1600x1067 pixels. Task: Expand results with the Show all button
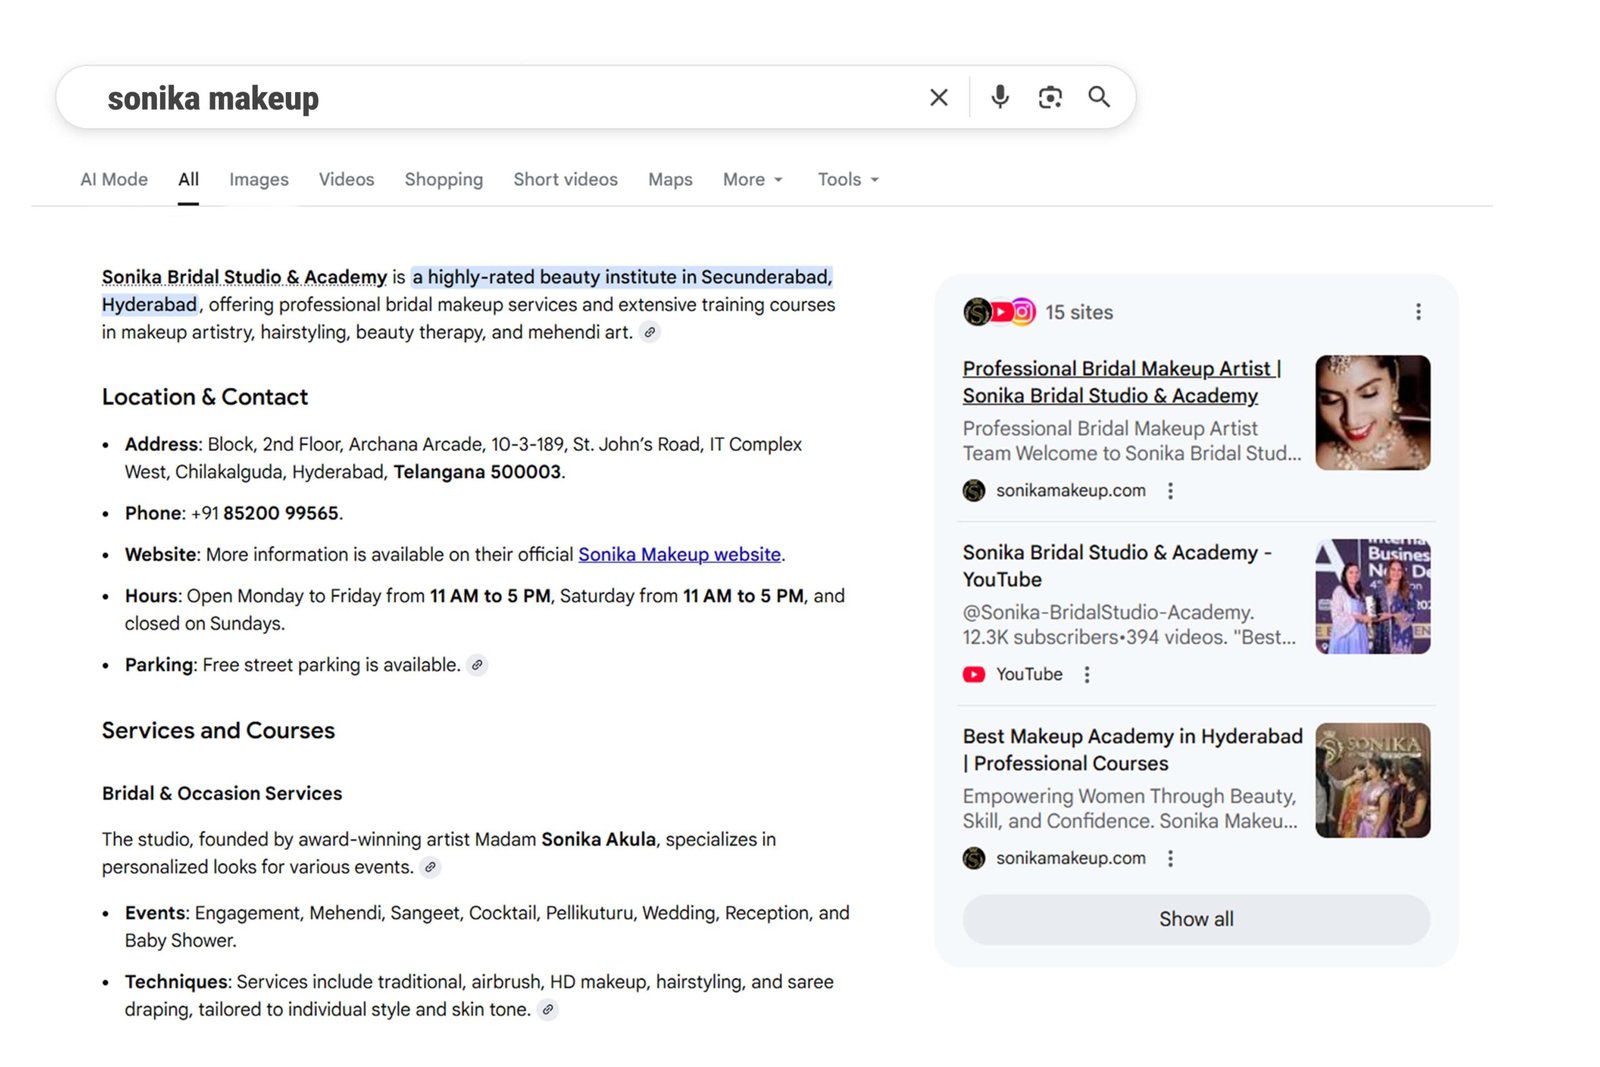click(1196, 919)
